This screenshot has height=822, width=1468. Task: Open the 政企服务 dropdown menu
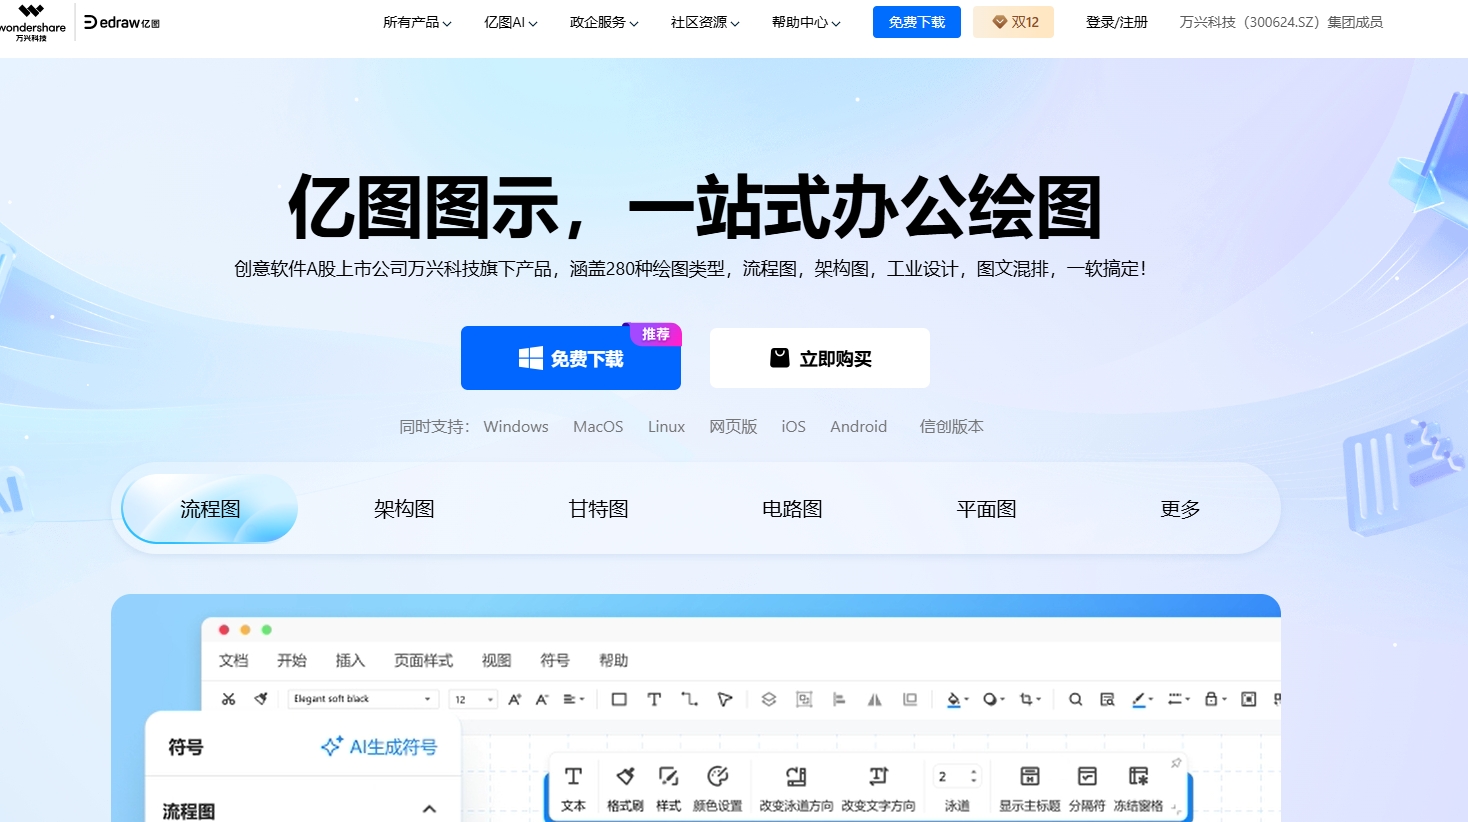pos(604,22)
